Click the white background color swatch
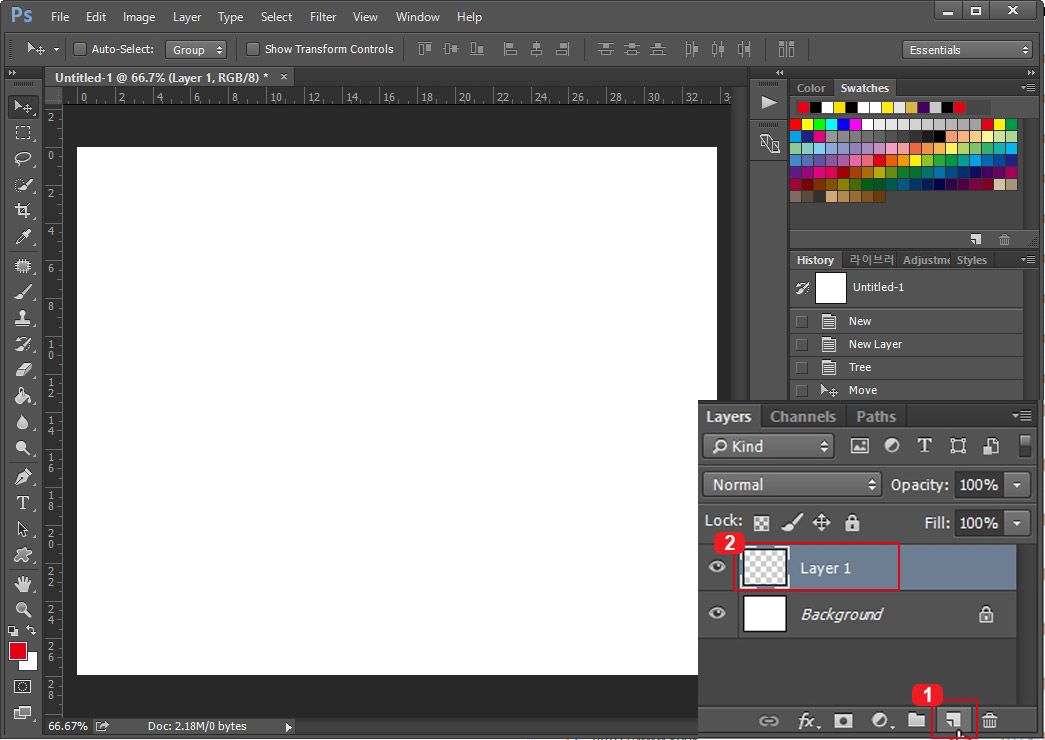Viewport: 1045px width, 740px height. (x=31, y=664)
